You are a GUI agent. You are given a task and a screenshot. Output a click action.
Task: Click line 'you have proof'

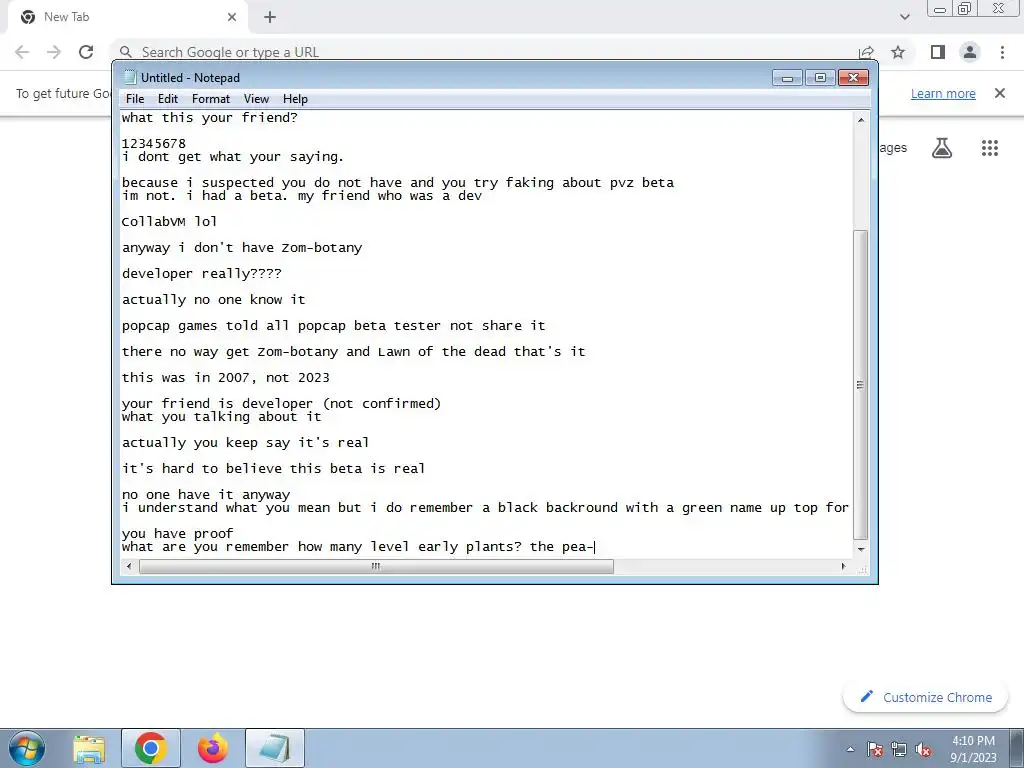pyautogui.click(x=177, y=534)
